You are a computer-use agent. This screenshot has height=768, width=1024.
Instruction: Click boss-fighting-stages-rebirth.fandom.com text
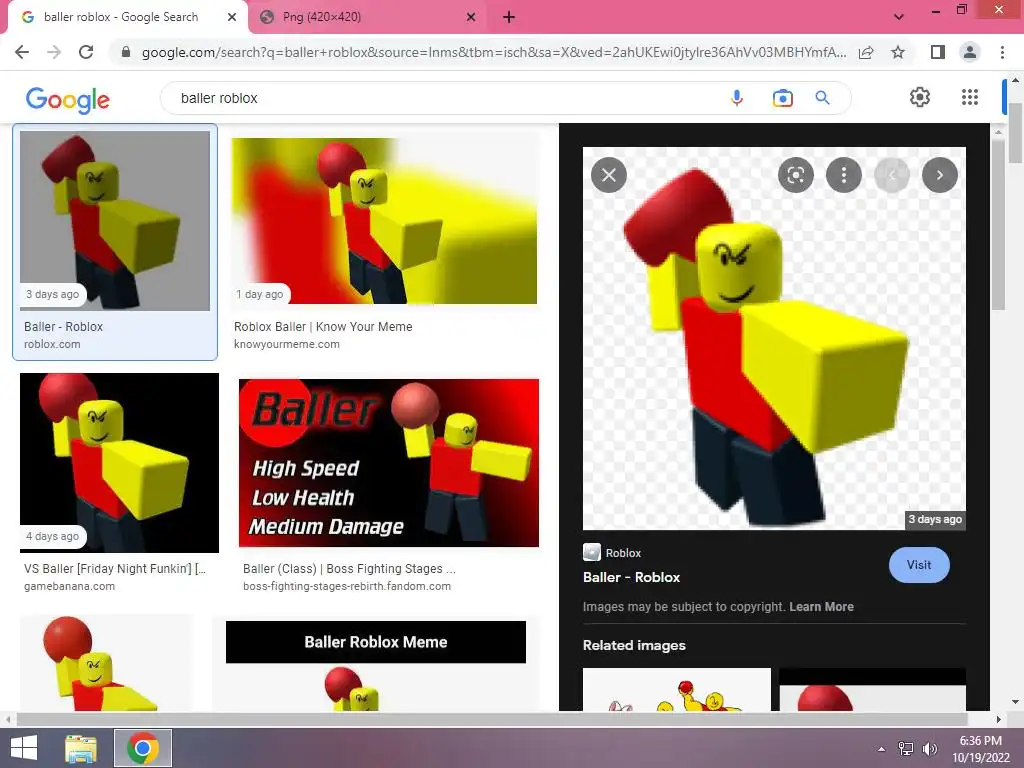(x=347, y=586)
